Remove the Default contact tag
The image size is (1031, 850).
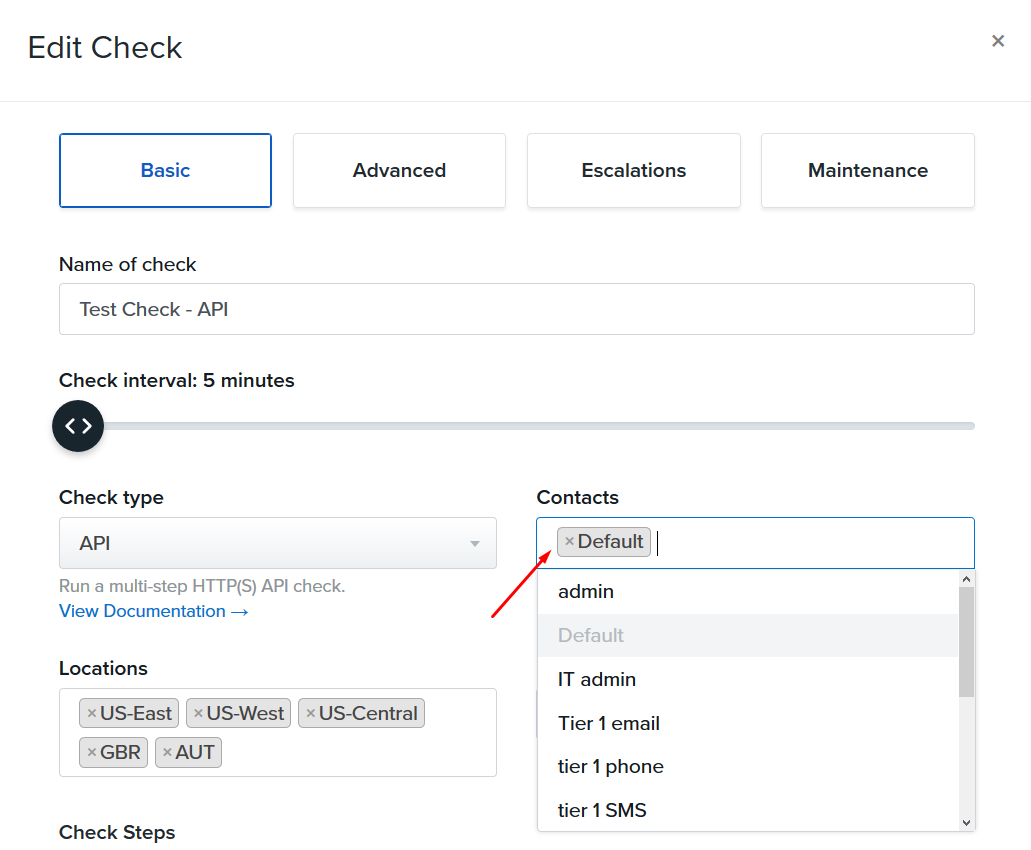(x=572, y=541)
